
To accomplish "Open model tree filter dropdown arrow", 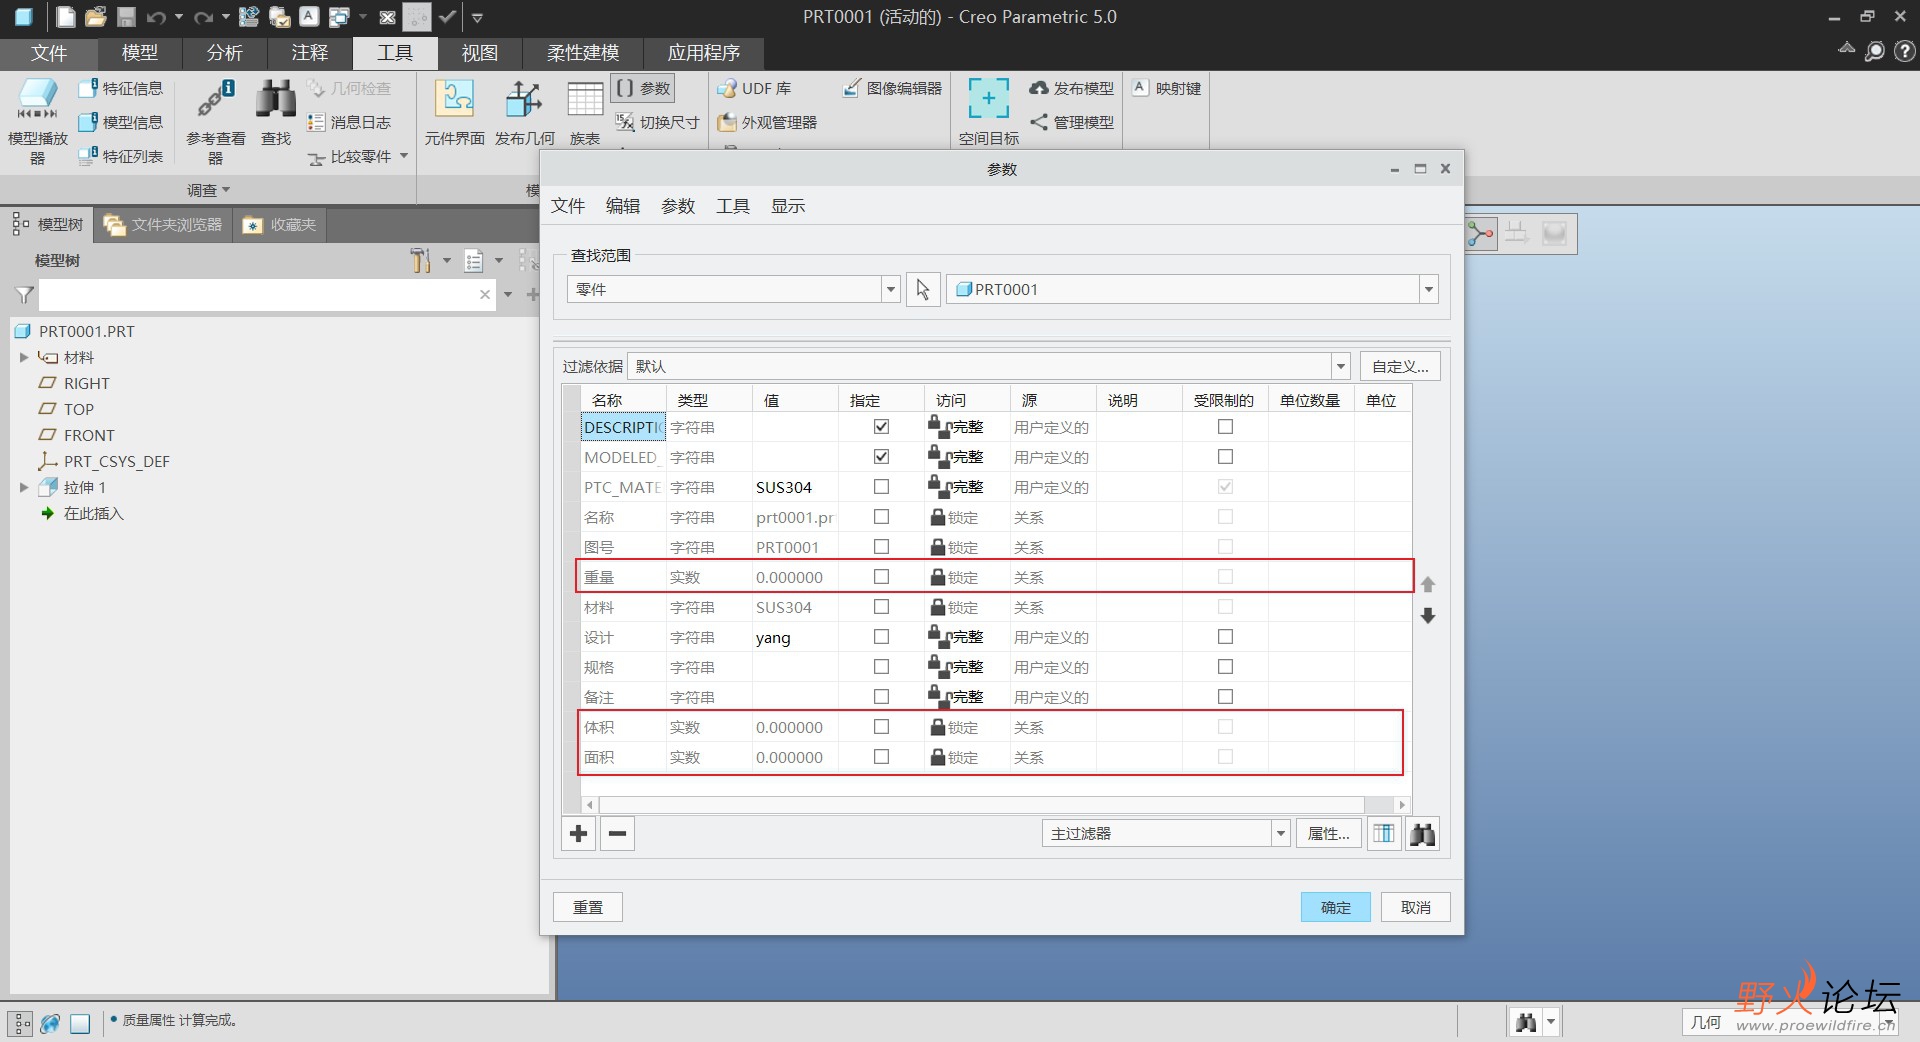I will pyautogui.click(x=508, y=295).
